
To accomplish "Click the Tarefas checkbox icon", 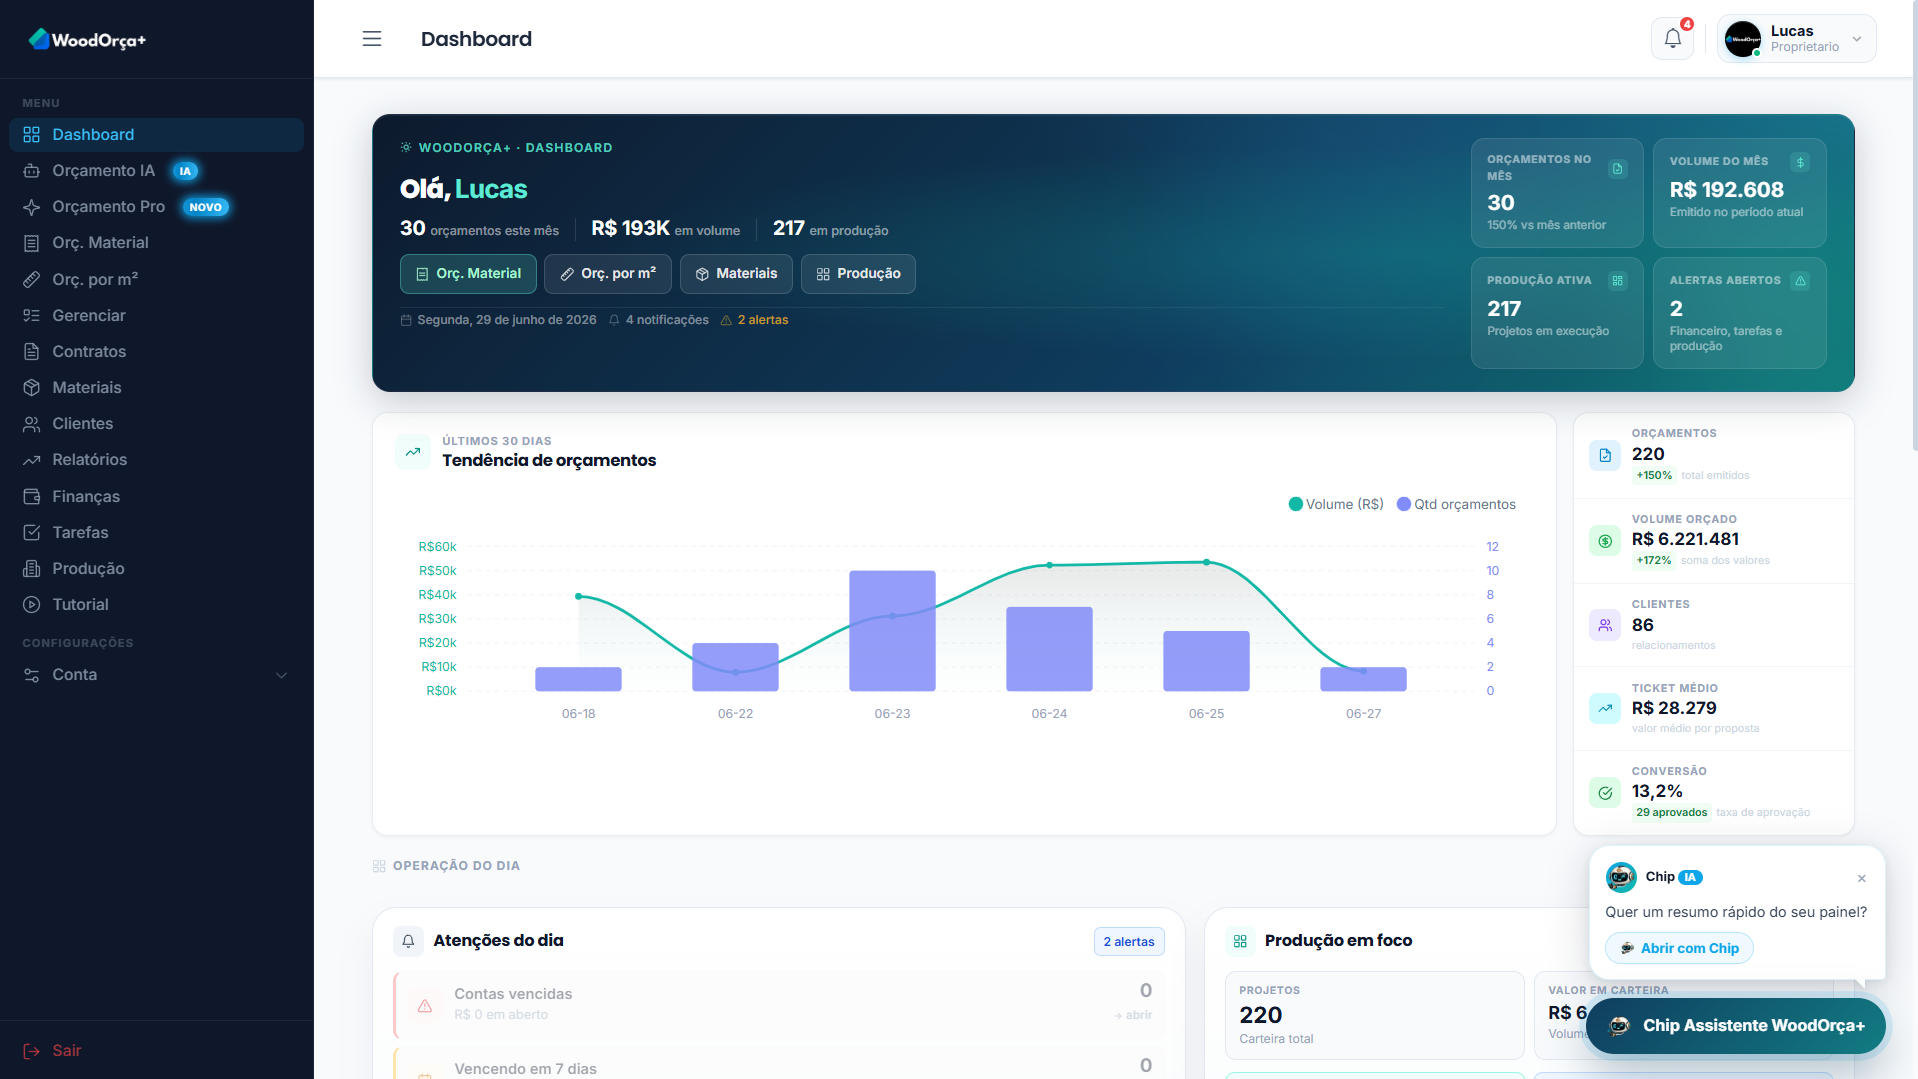I will (32, 533).
